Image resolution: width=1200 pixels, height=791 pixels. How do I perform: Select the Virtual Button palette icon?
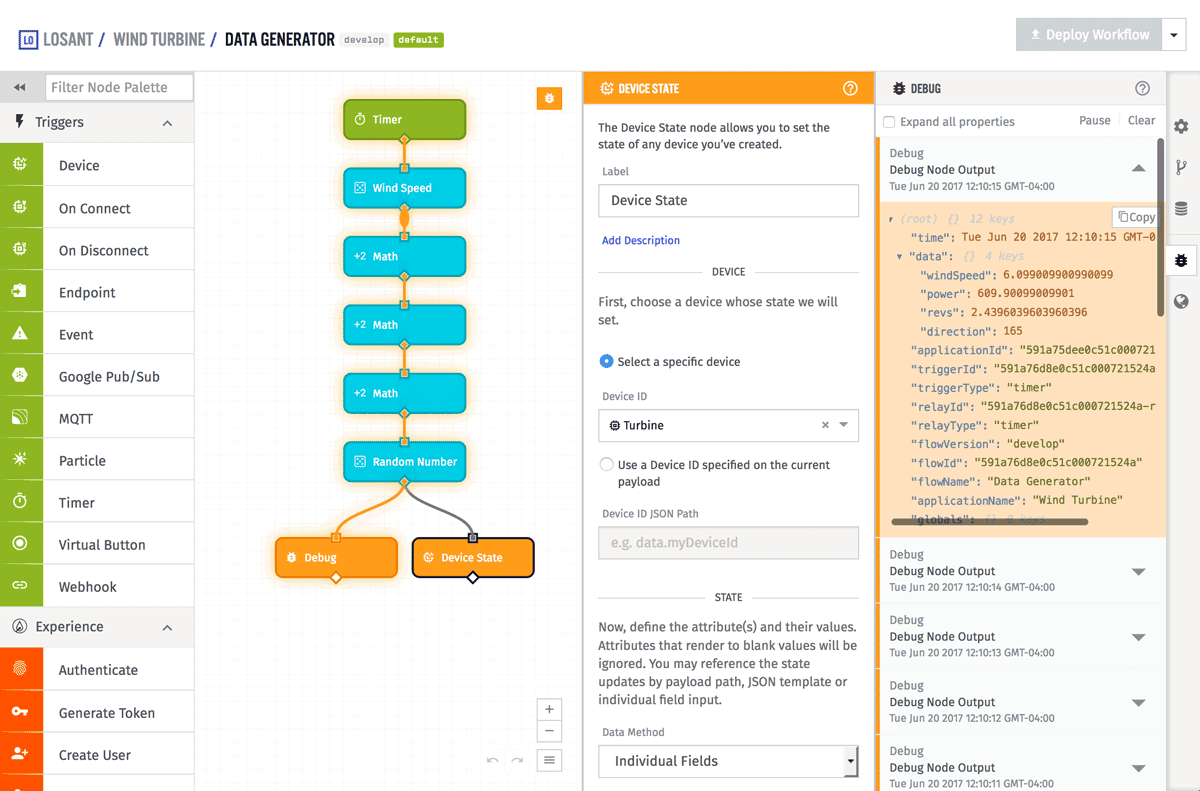(21, 544)
